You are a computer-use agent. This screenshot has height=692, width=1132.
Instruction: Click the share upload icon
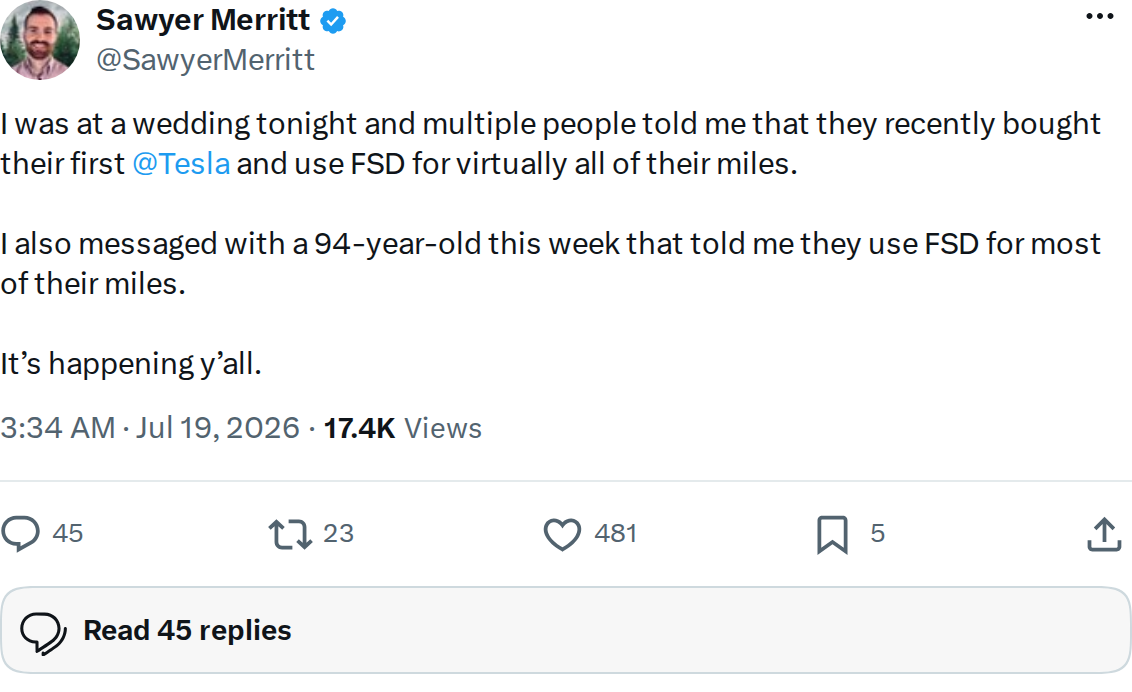click(x=1104, y=535)
